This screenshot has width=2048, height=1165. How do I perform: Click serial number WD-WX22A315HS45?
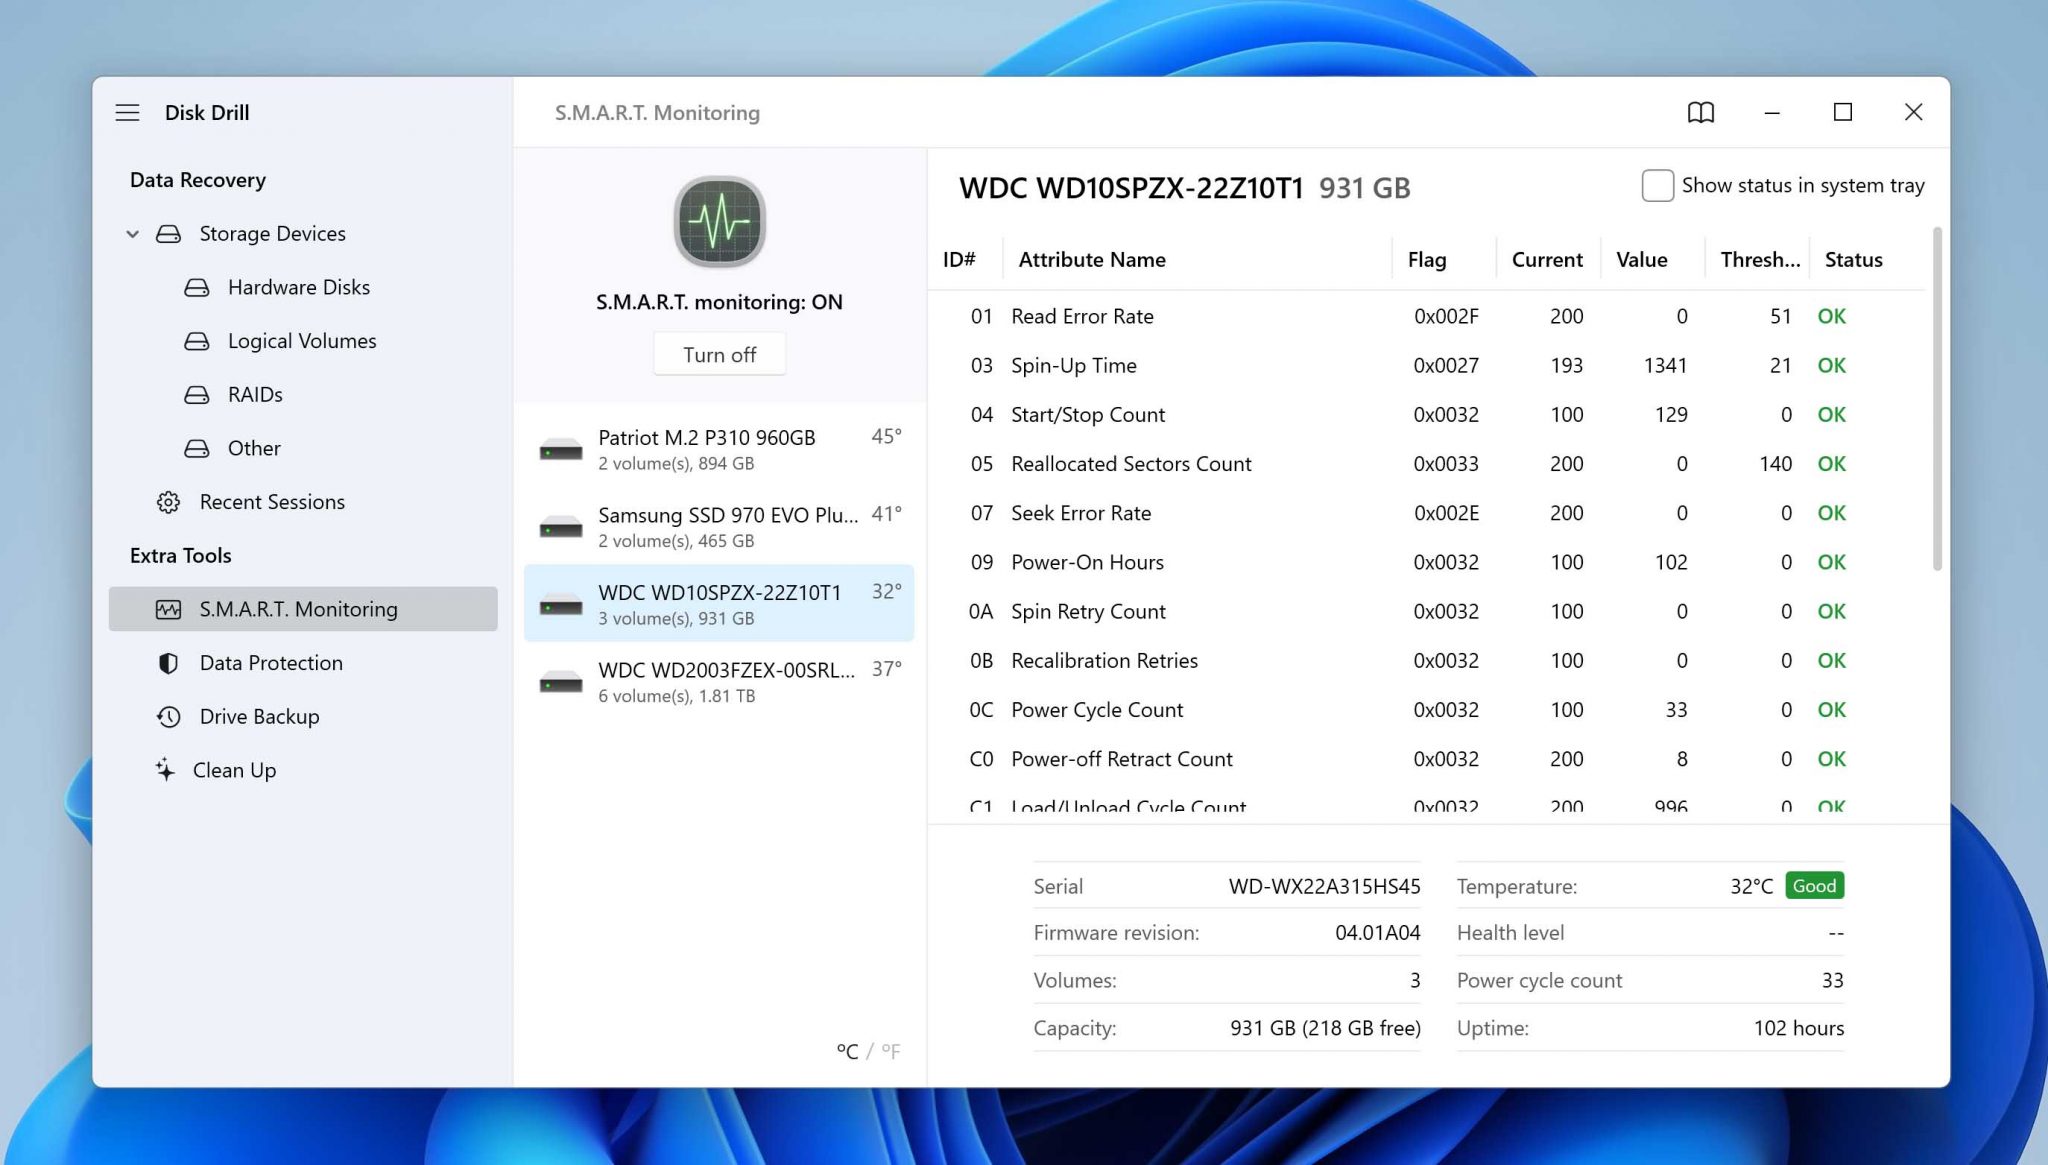1324,887
